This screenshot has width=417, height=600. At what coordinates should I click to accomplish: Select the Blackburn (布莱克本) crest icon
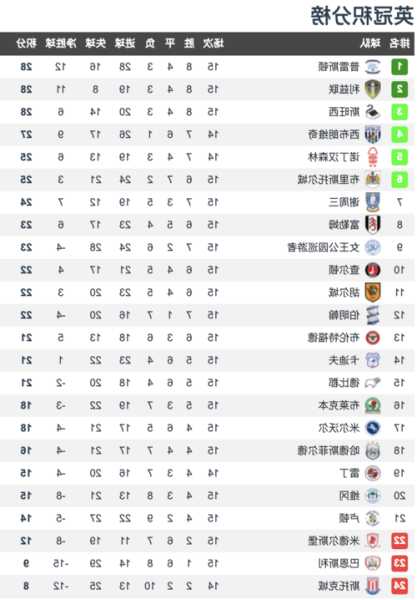pos(372,405)
